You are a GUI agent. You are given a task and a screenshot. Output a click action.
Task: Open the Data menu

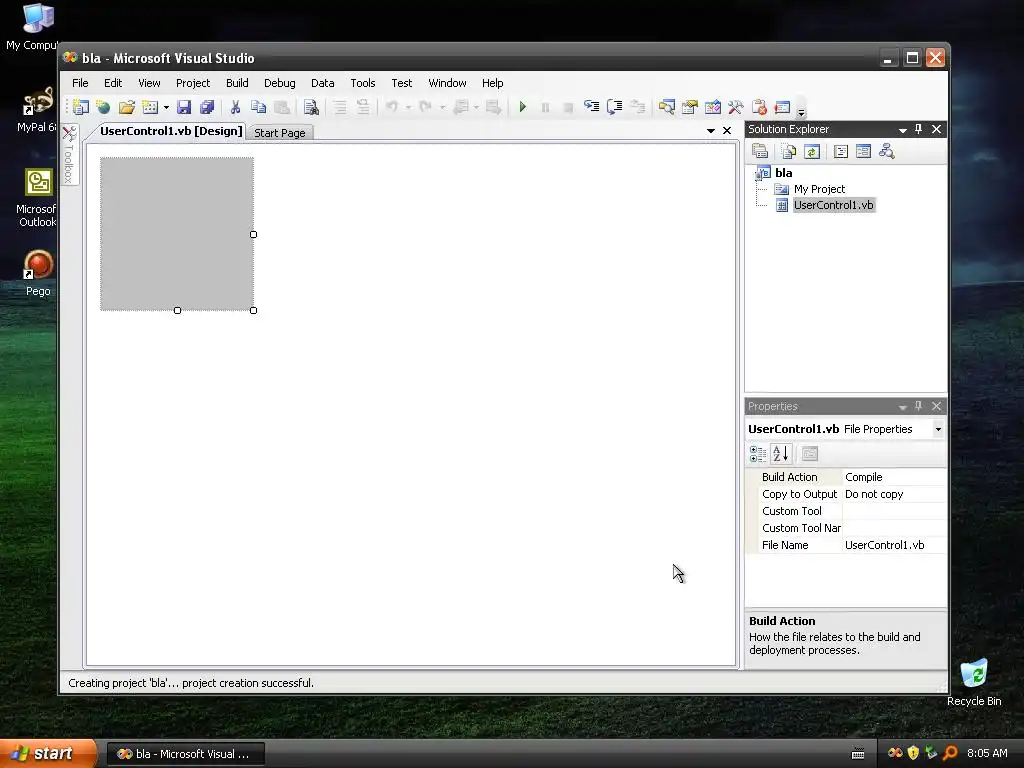323,83
